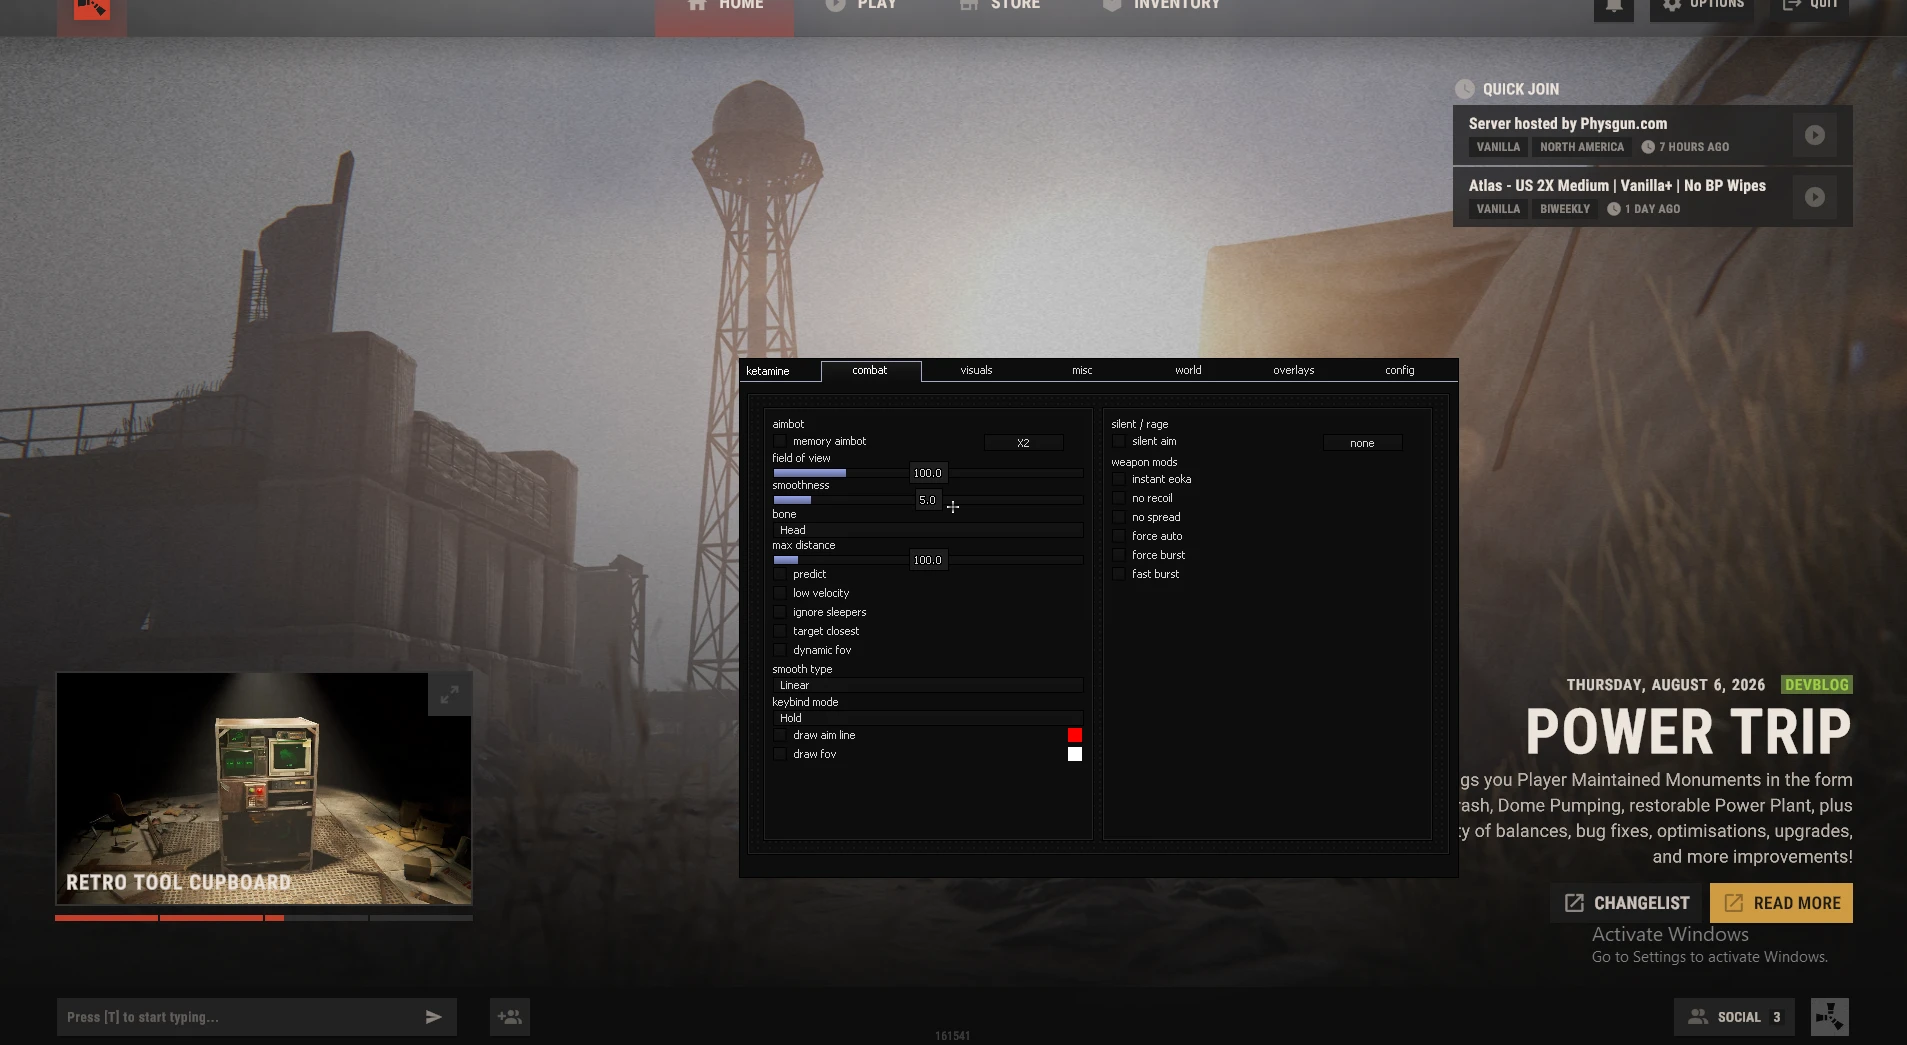This screenshot has width=1907, height=1045.
Task: Join the Atlas US 2X server play icon
Action: (x=1815, y=197)
